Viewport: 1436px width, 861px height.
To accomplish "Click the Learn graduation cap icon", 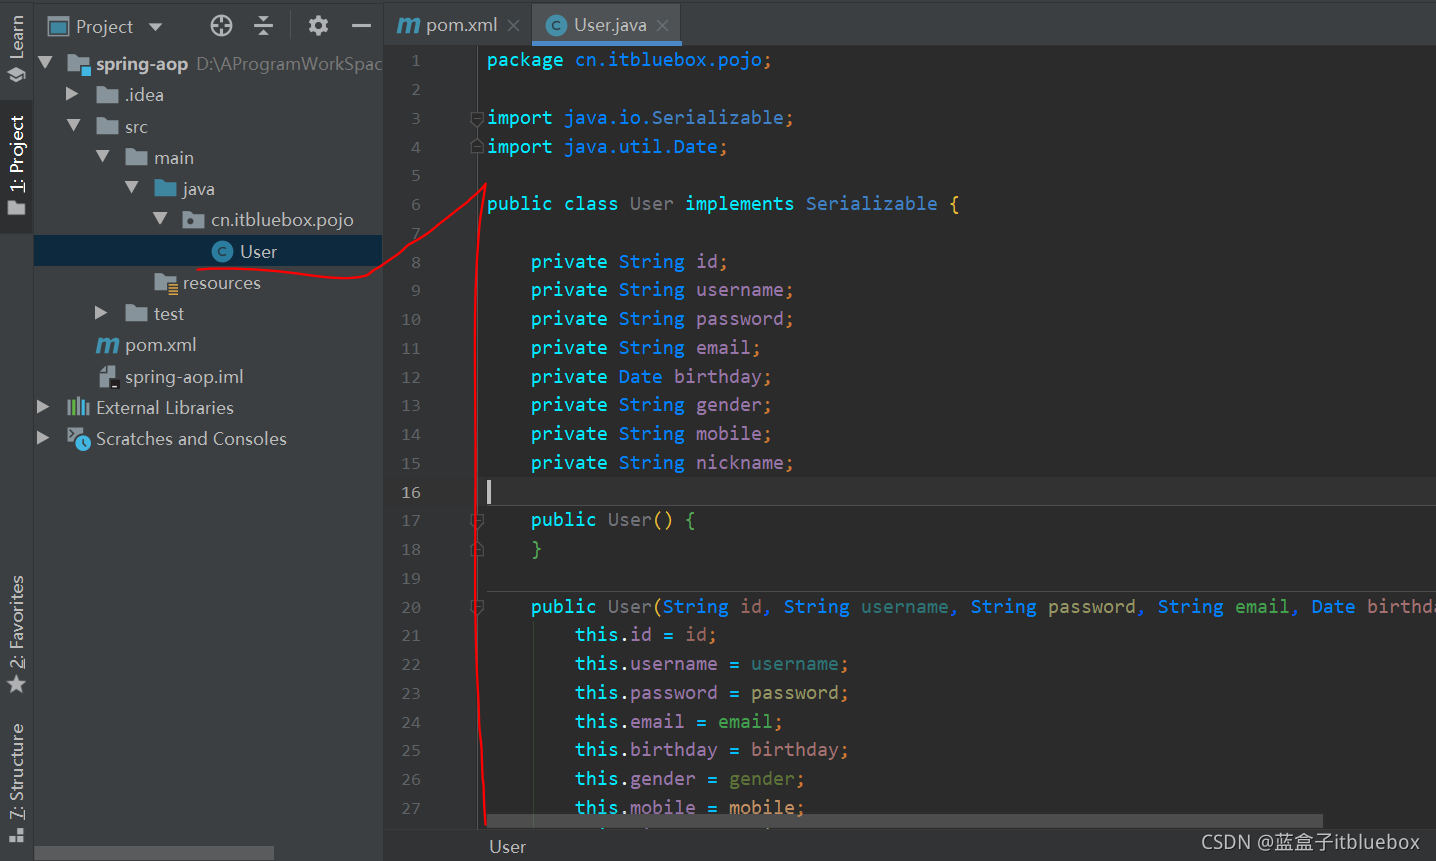I will click(x=16, y=75).
